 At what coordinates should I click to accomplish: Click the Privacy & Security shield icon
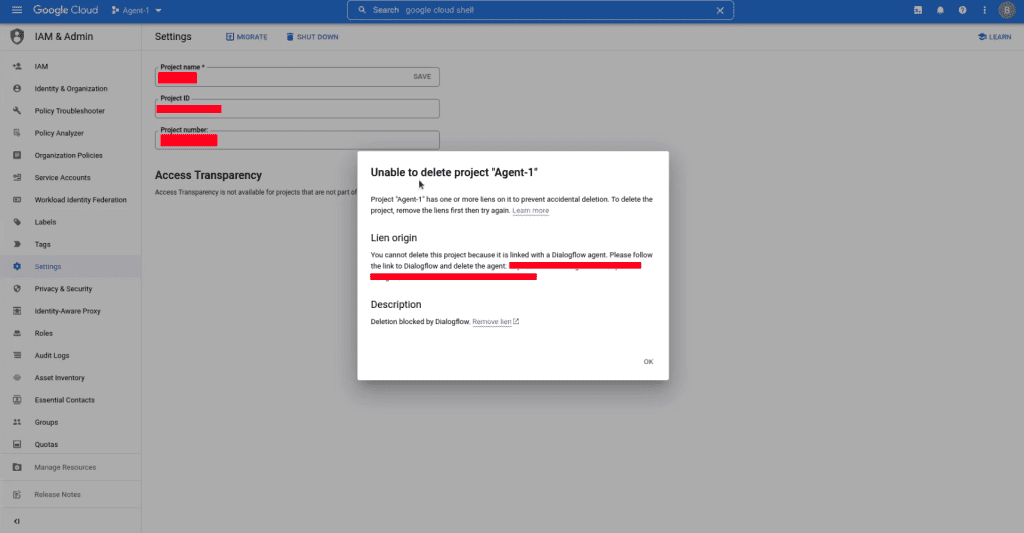[x=17, y=288]
